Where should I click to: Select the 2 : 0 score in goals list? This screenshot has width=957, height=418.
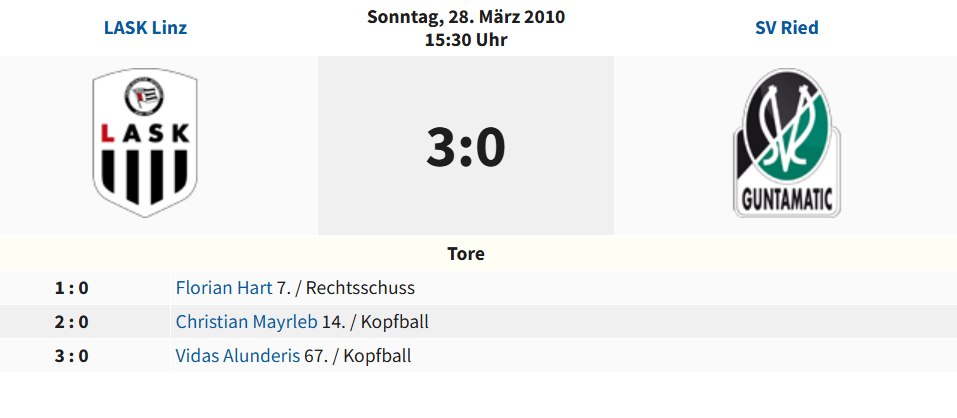(x=71, y=322)
